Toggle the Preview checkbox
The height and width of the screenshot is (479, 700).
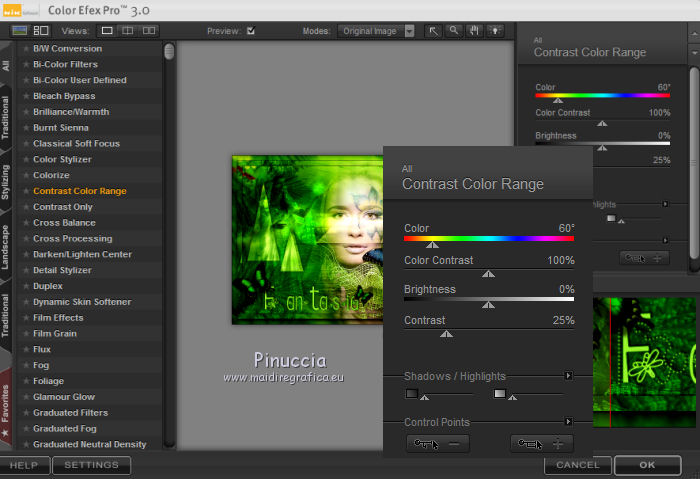pyautogui.click(x=251, y=31)
